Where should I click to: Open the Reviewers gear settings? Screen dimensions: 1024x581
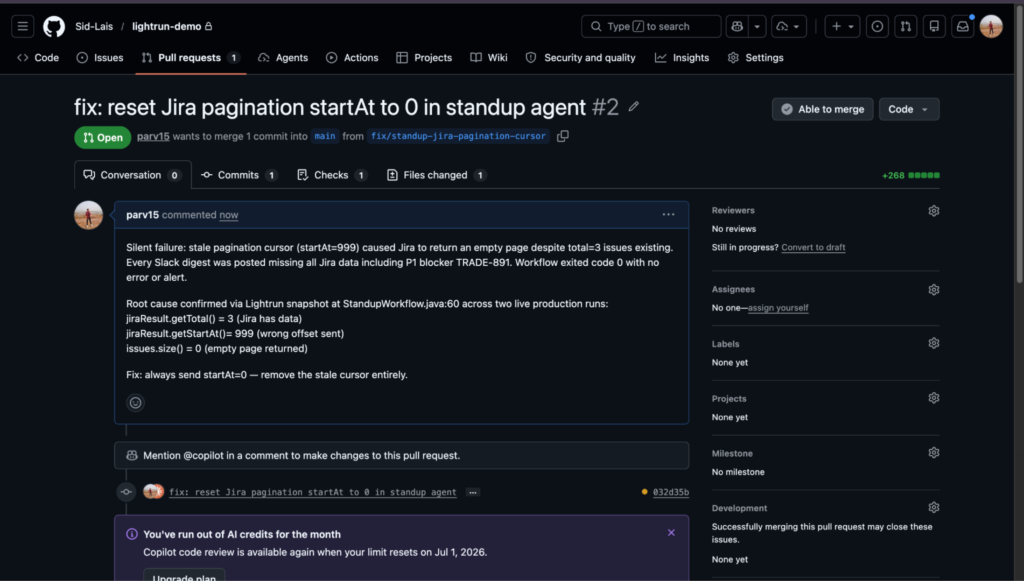coord(934,211)
